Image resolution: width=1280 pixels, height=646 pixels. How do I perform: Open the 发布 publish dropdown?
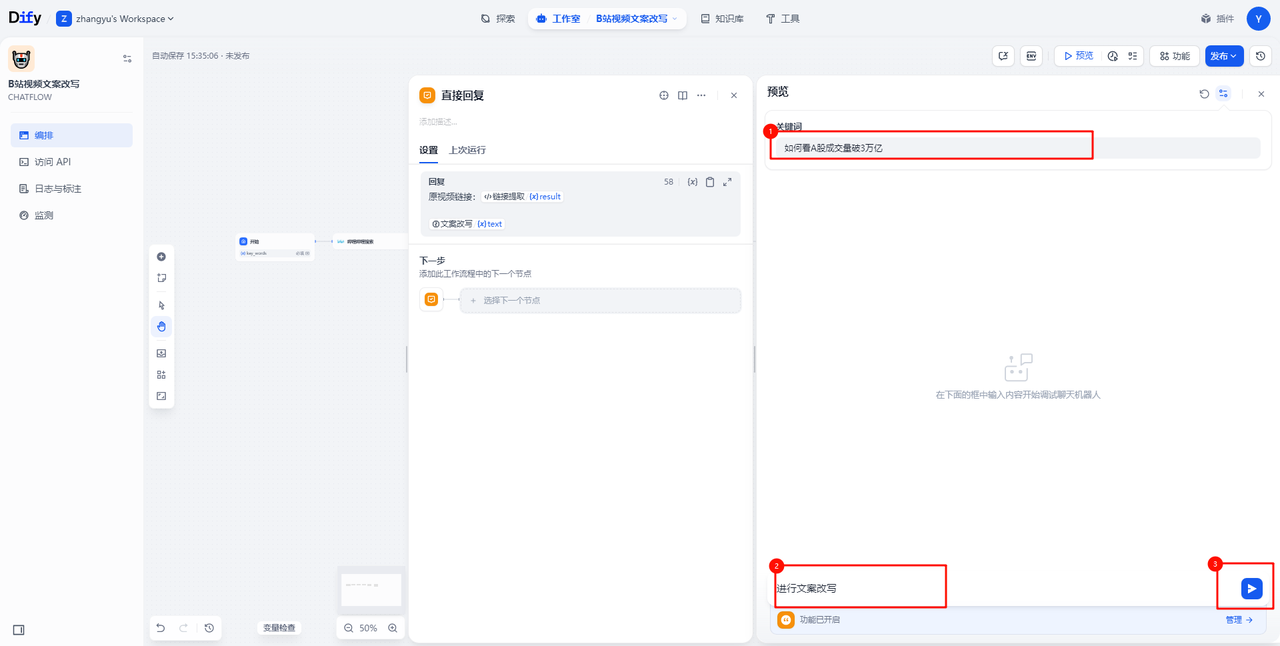[x=1223, y=56]
